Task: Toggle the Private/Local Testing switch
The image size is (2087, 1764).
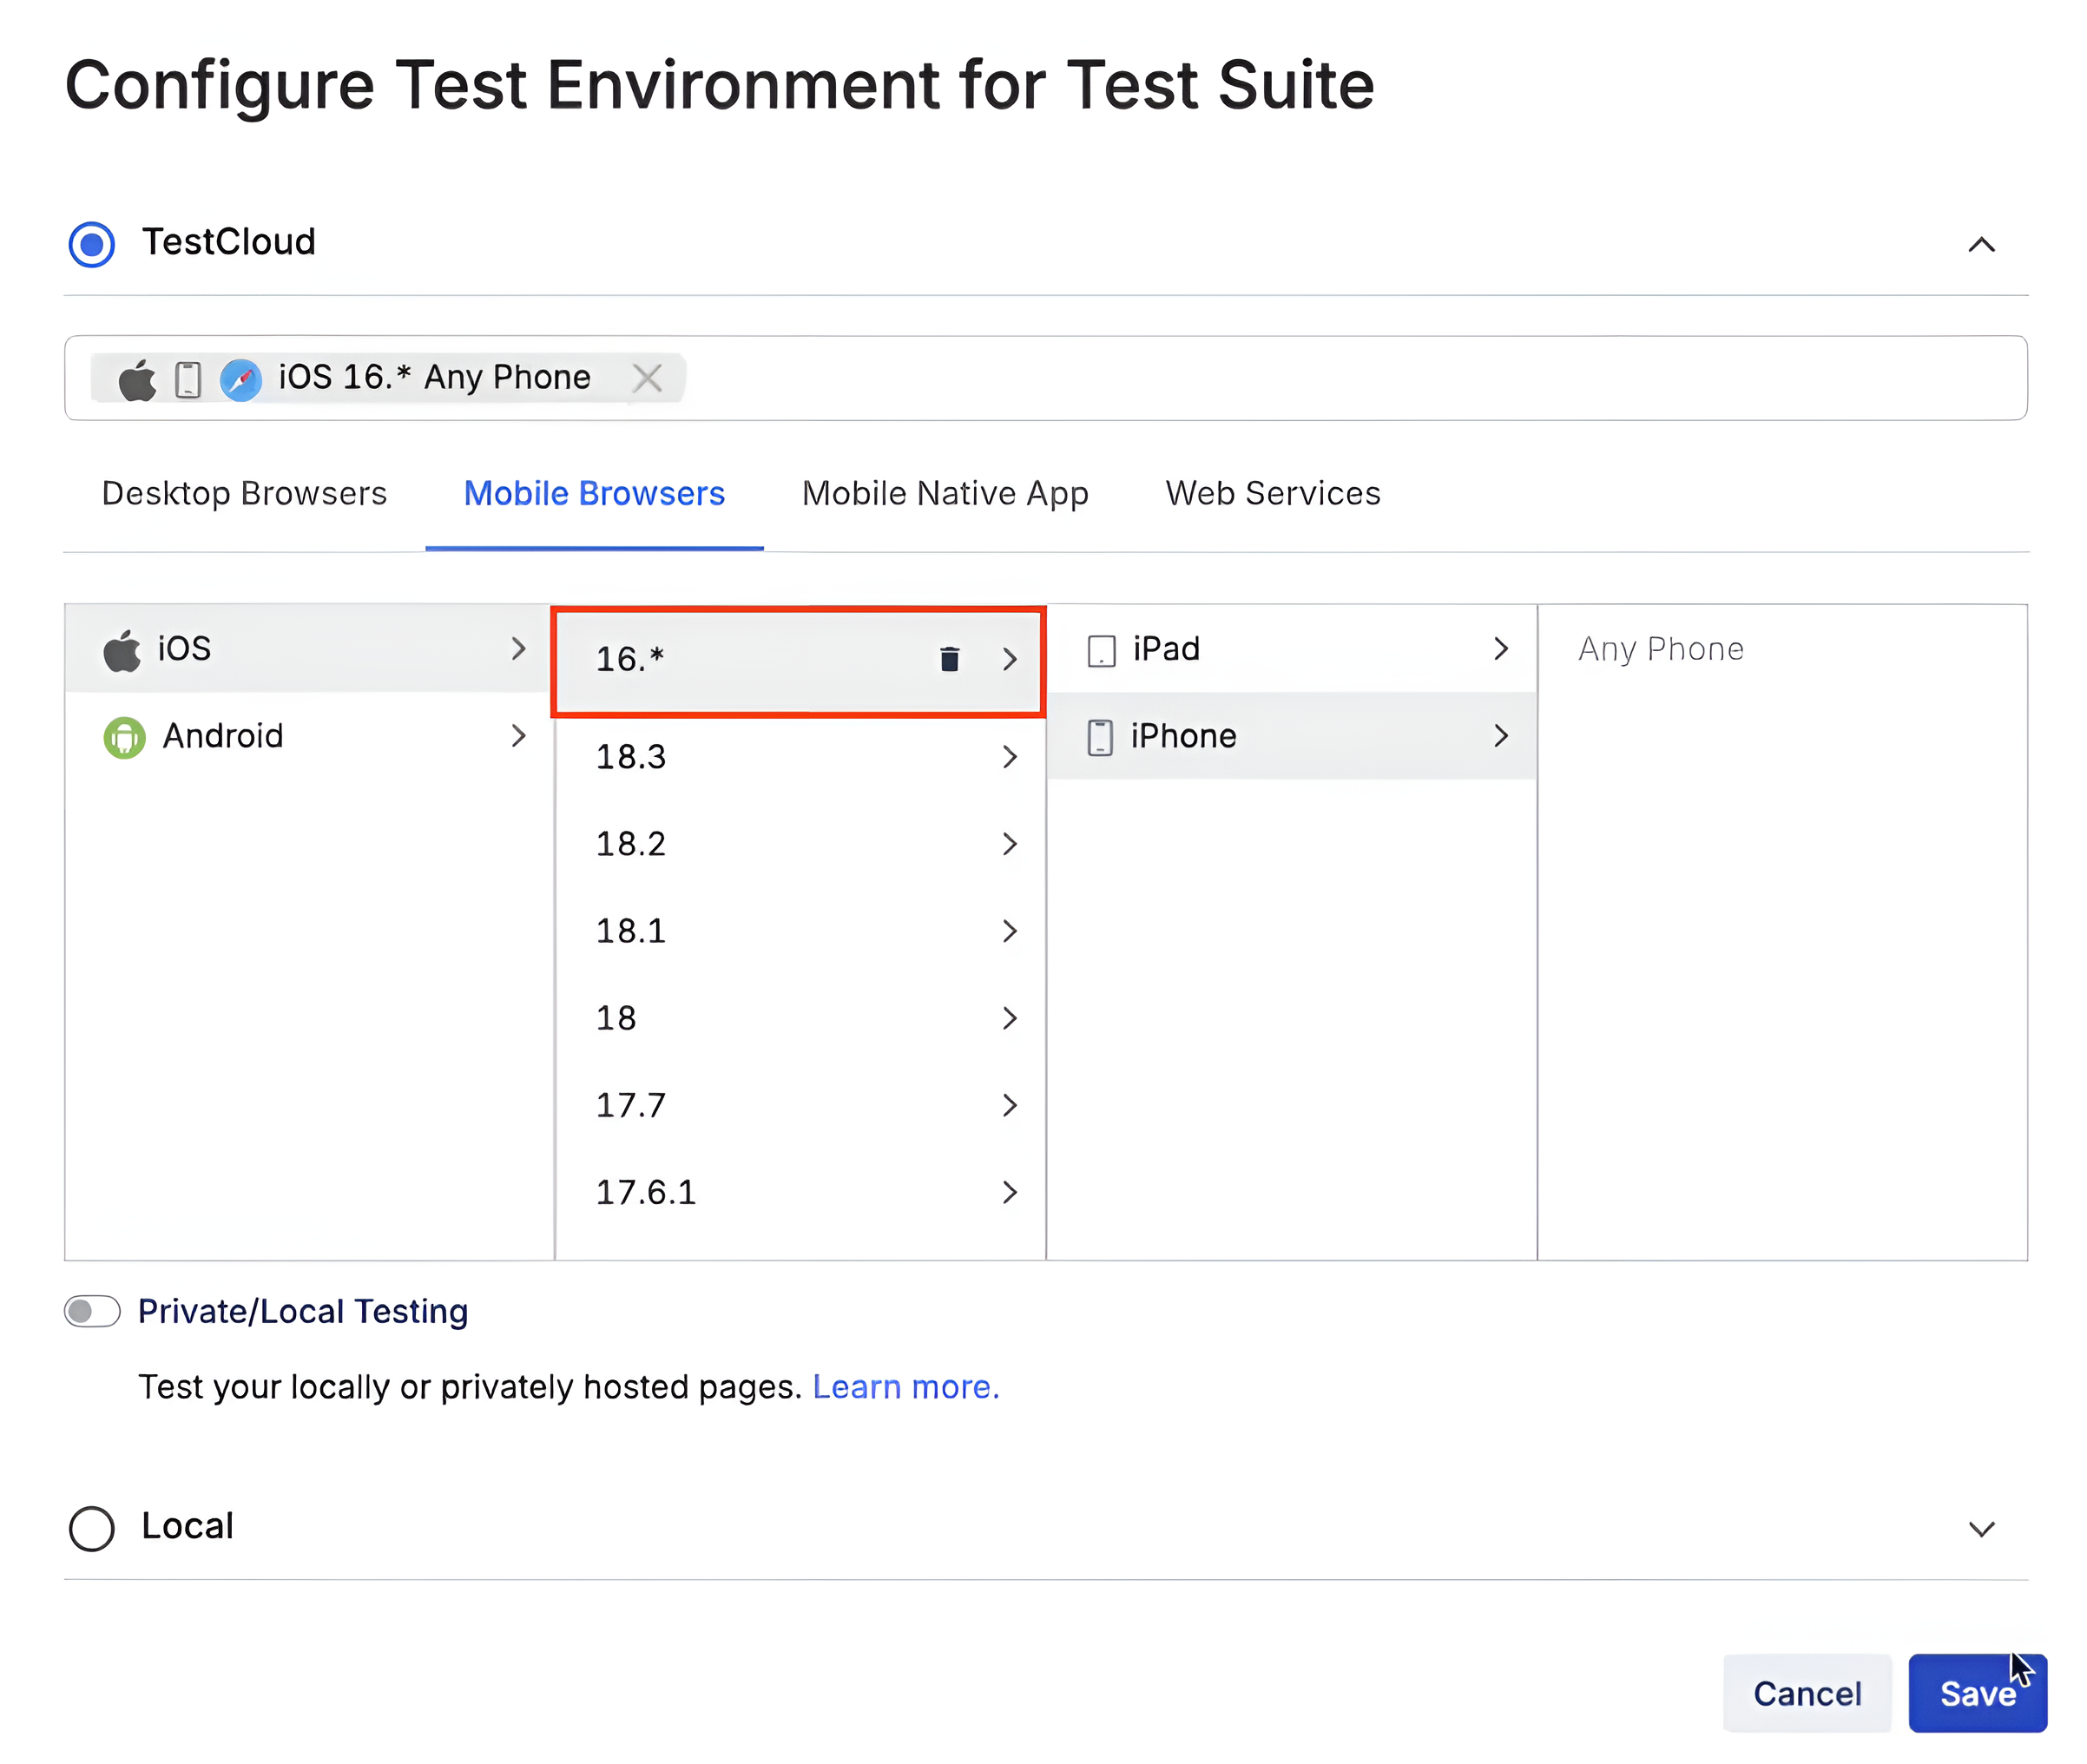Action: pos(89,1311)
